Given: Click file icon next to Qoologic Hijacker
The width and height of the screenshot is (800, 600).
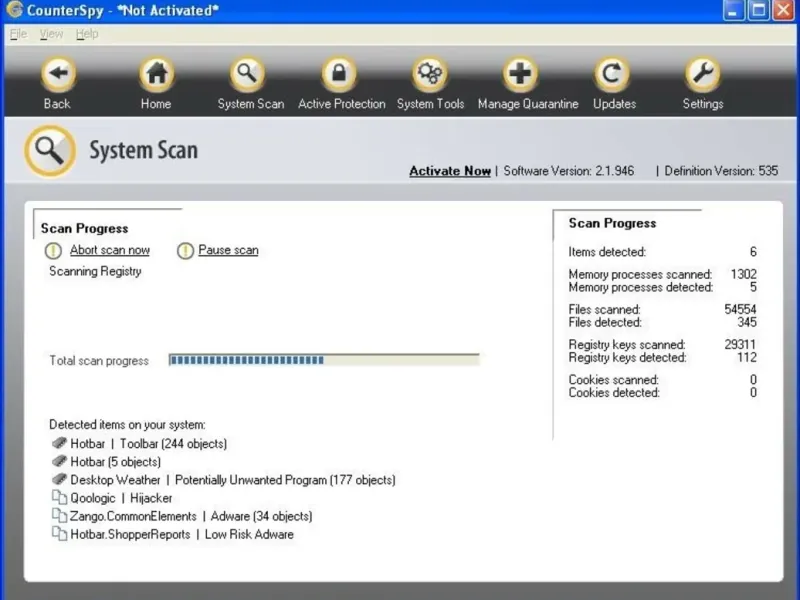Looking at the screenshot, I should tap(59, 497).
